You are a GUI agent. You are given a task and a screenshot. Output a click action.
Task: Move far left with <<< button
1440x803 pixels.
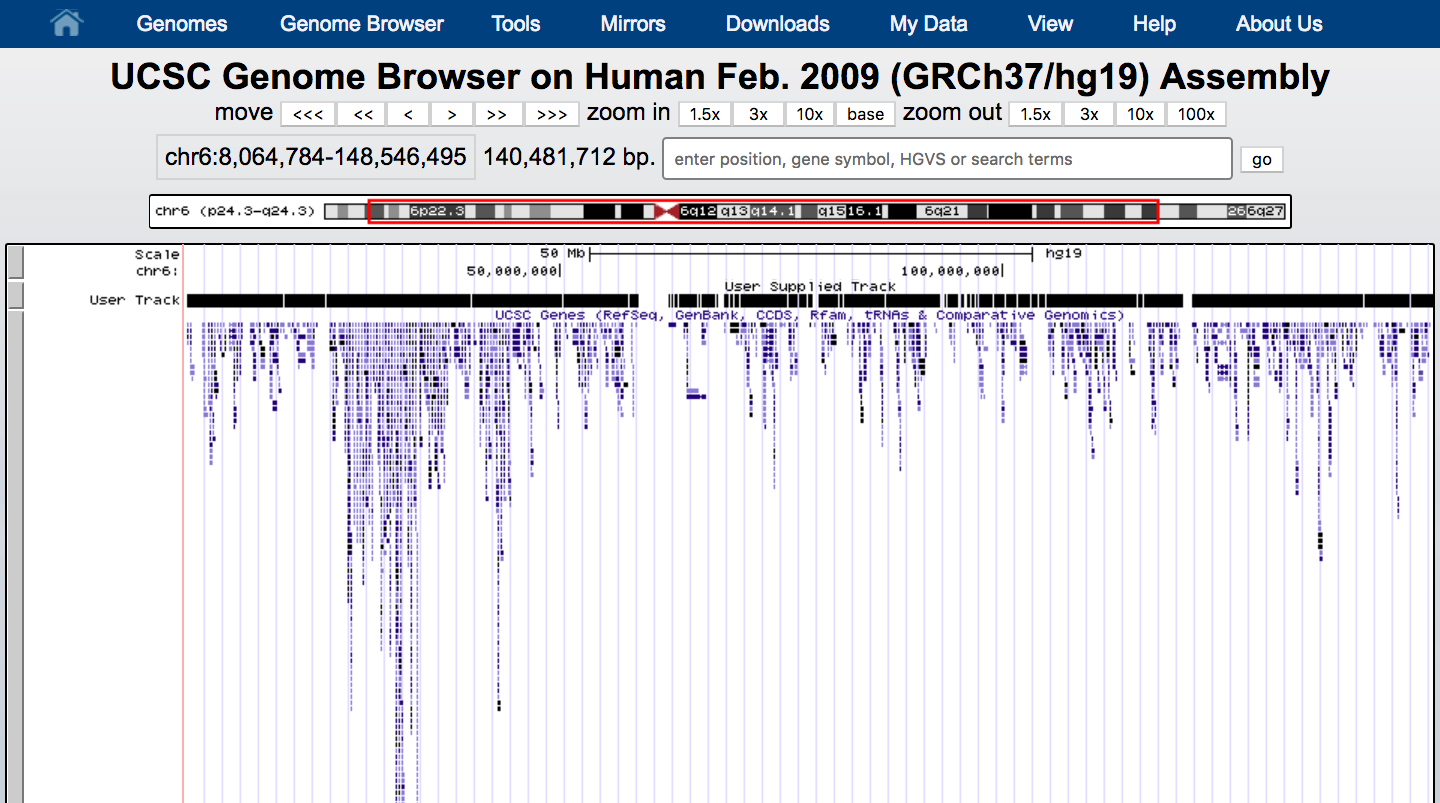[308, 114]
